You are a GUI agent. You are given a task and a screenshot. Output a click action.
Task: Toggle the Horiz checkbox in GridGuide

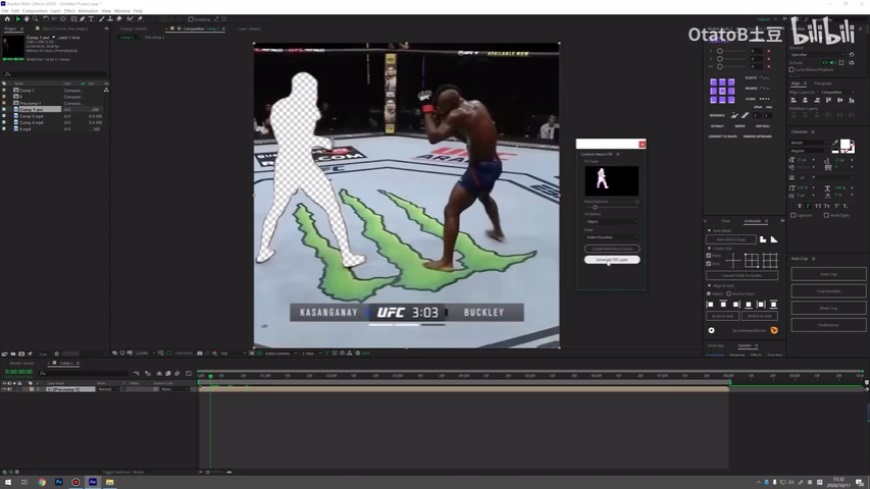point(709,256)
